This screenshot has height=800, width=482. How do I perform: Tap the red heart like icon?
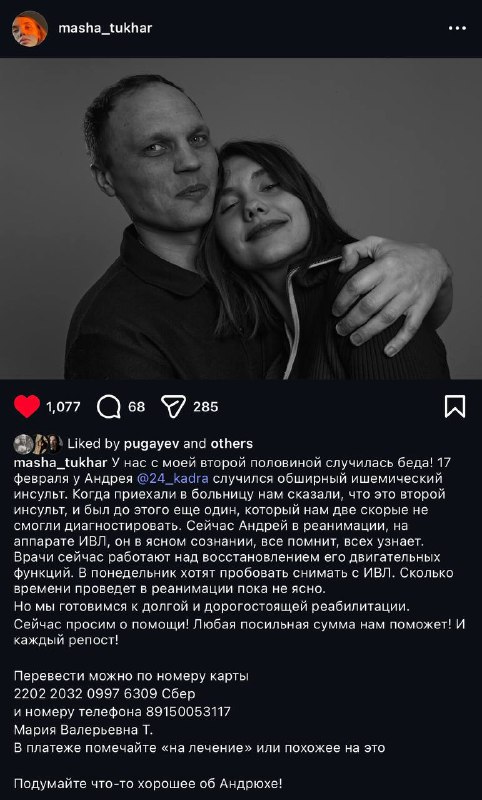click(x=27, y=407)
